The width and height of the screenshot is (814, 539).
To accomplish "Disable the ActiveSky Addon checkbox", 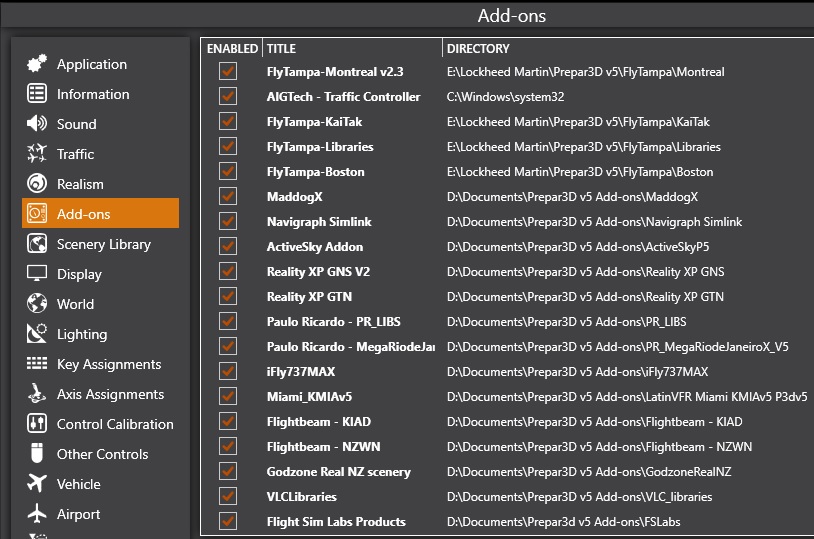I will (x=227, y=246).
